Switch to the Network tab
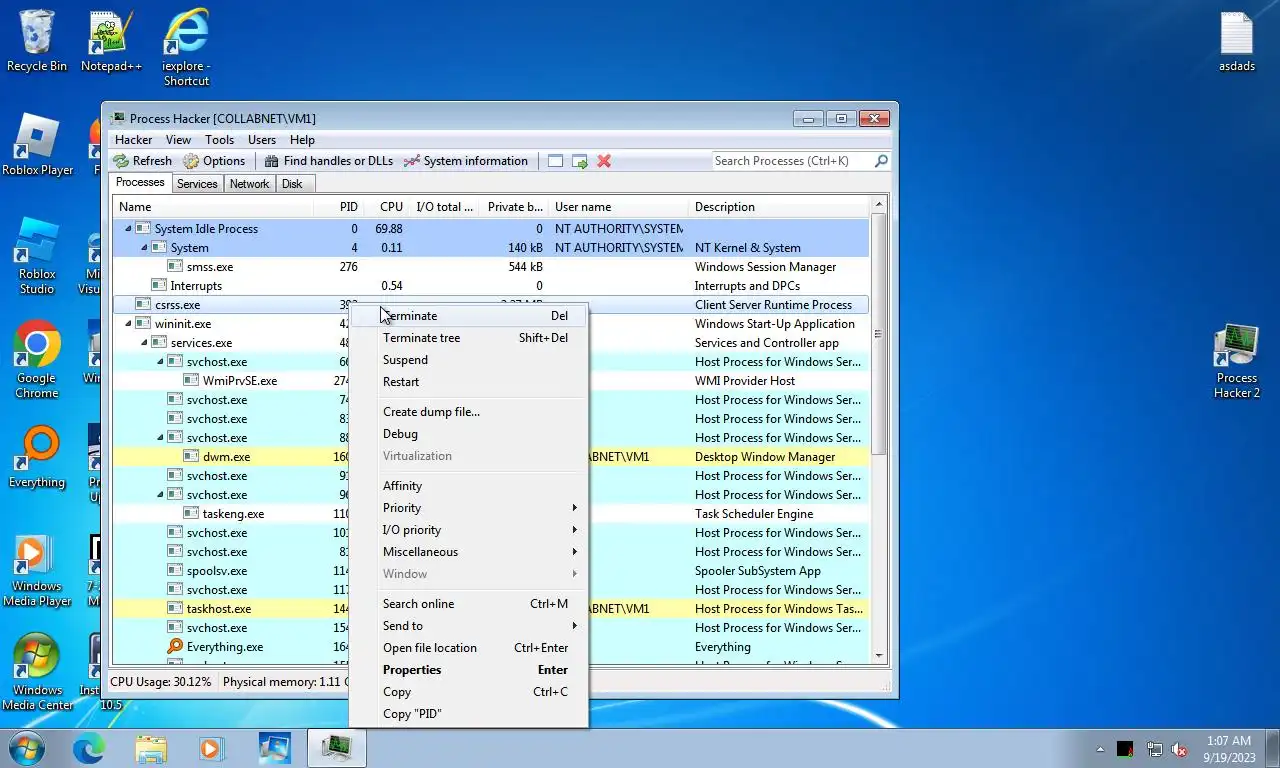 tap(249, 184)
